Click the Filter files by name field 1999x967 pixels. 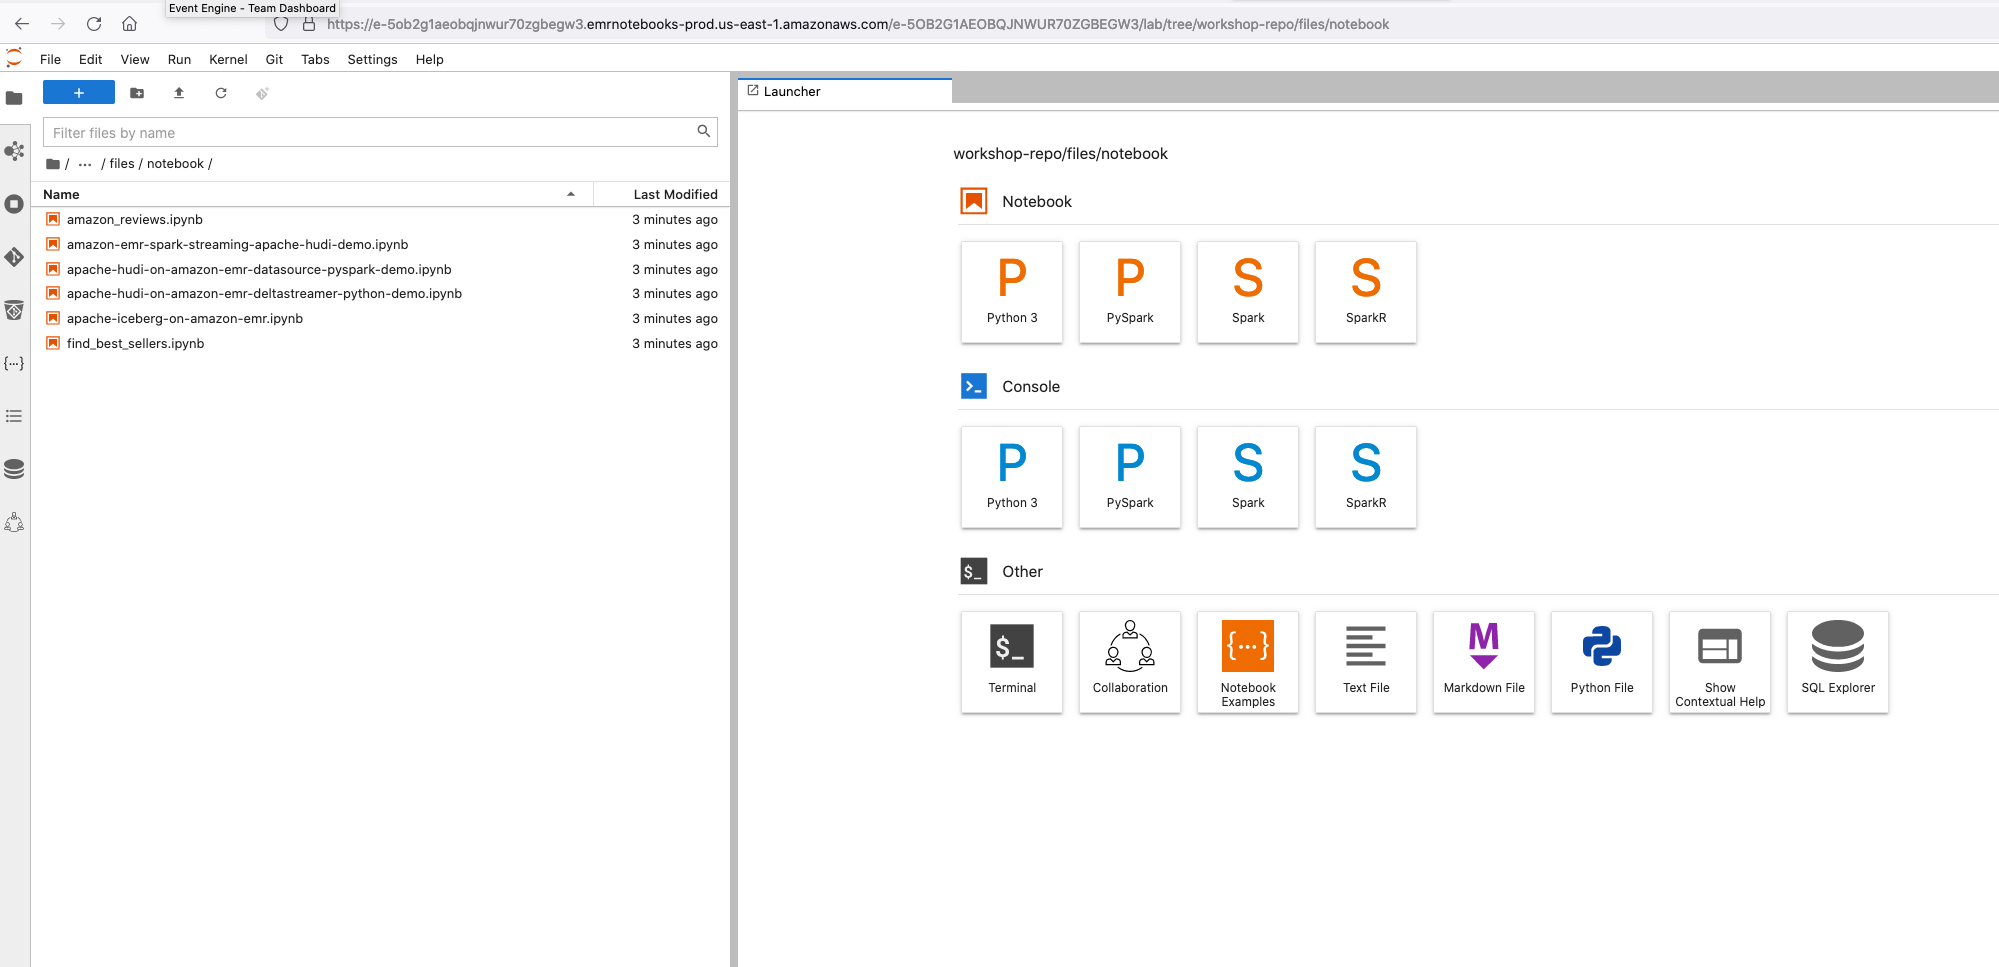click(x=380, y=132)
